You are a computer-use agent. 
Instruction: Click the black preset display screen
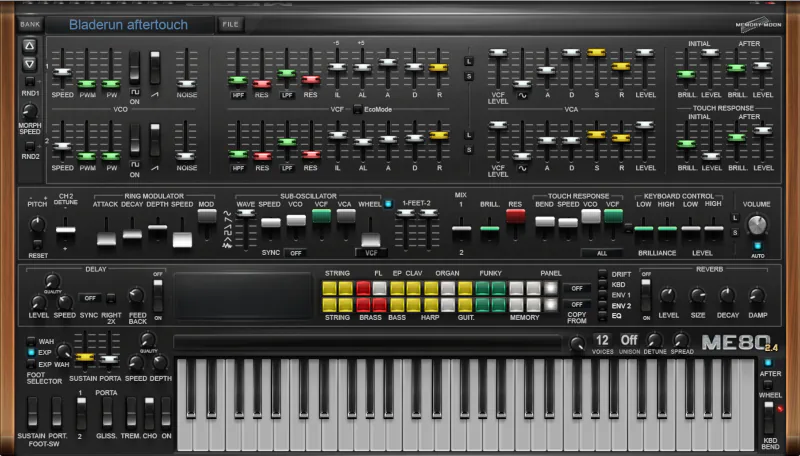coord(243,296)
